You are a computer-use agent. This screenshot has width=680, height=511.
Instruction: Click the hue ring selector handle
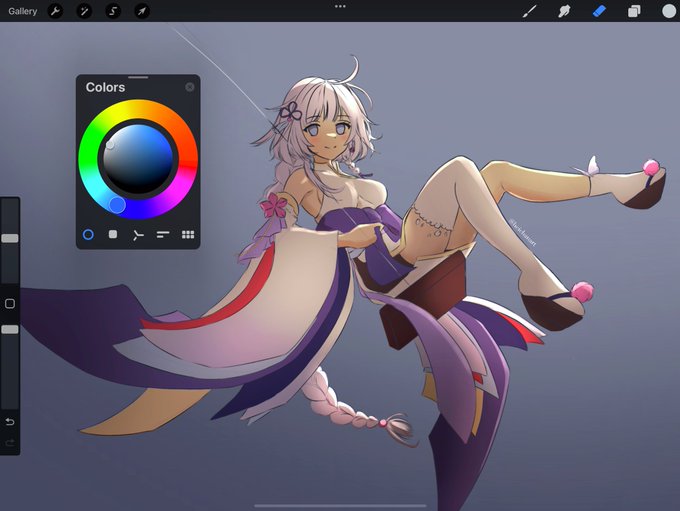click(117, 205)
